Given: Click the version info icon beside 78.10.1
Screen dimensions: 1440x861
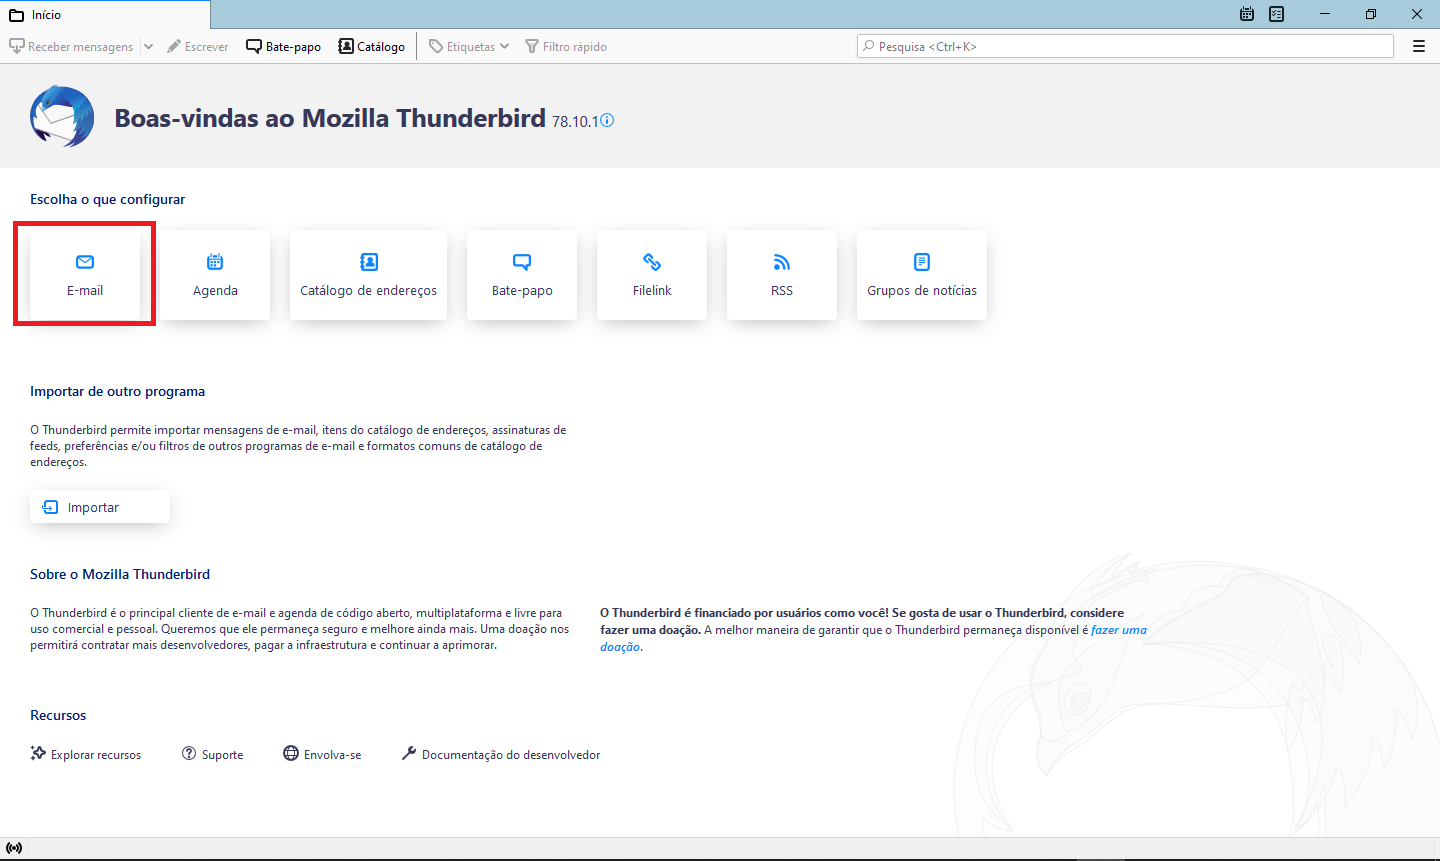Looking at the screenshot, I should 607,121.
